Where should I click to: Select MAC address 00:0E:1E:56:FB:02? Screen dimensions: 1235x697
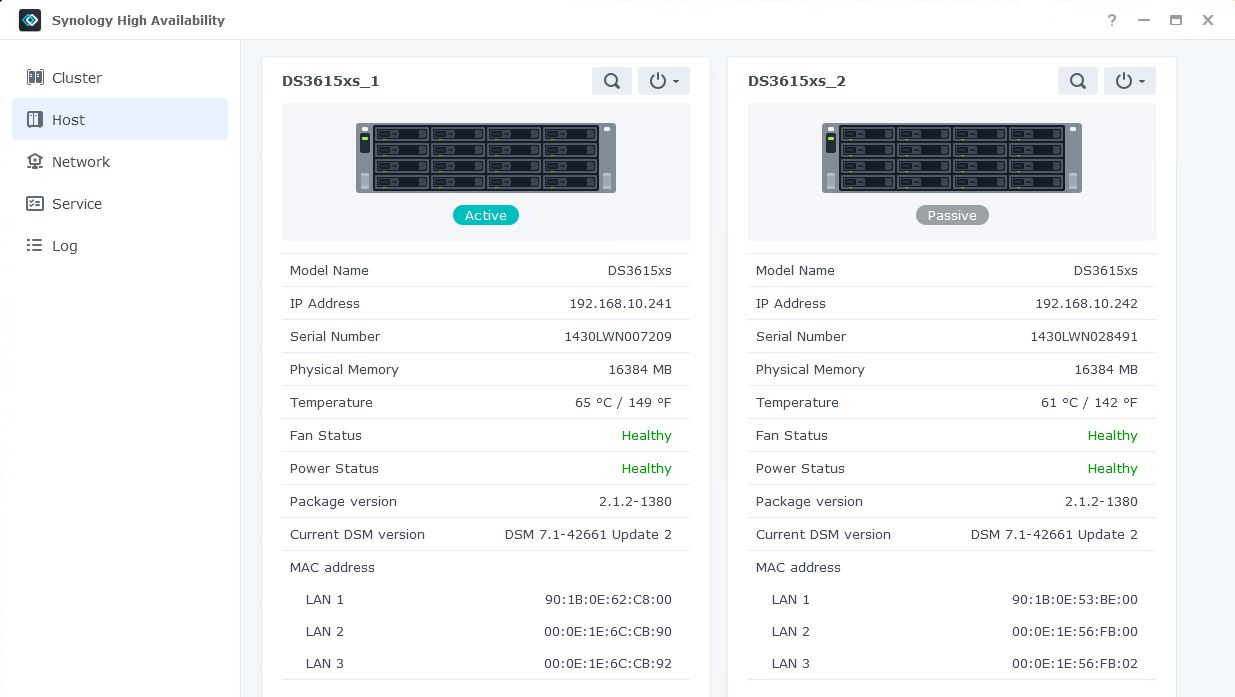[1075, 663]
